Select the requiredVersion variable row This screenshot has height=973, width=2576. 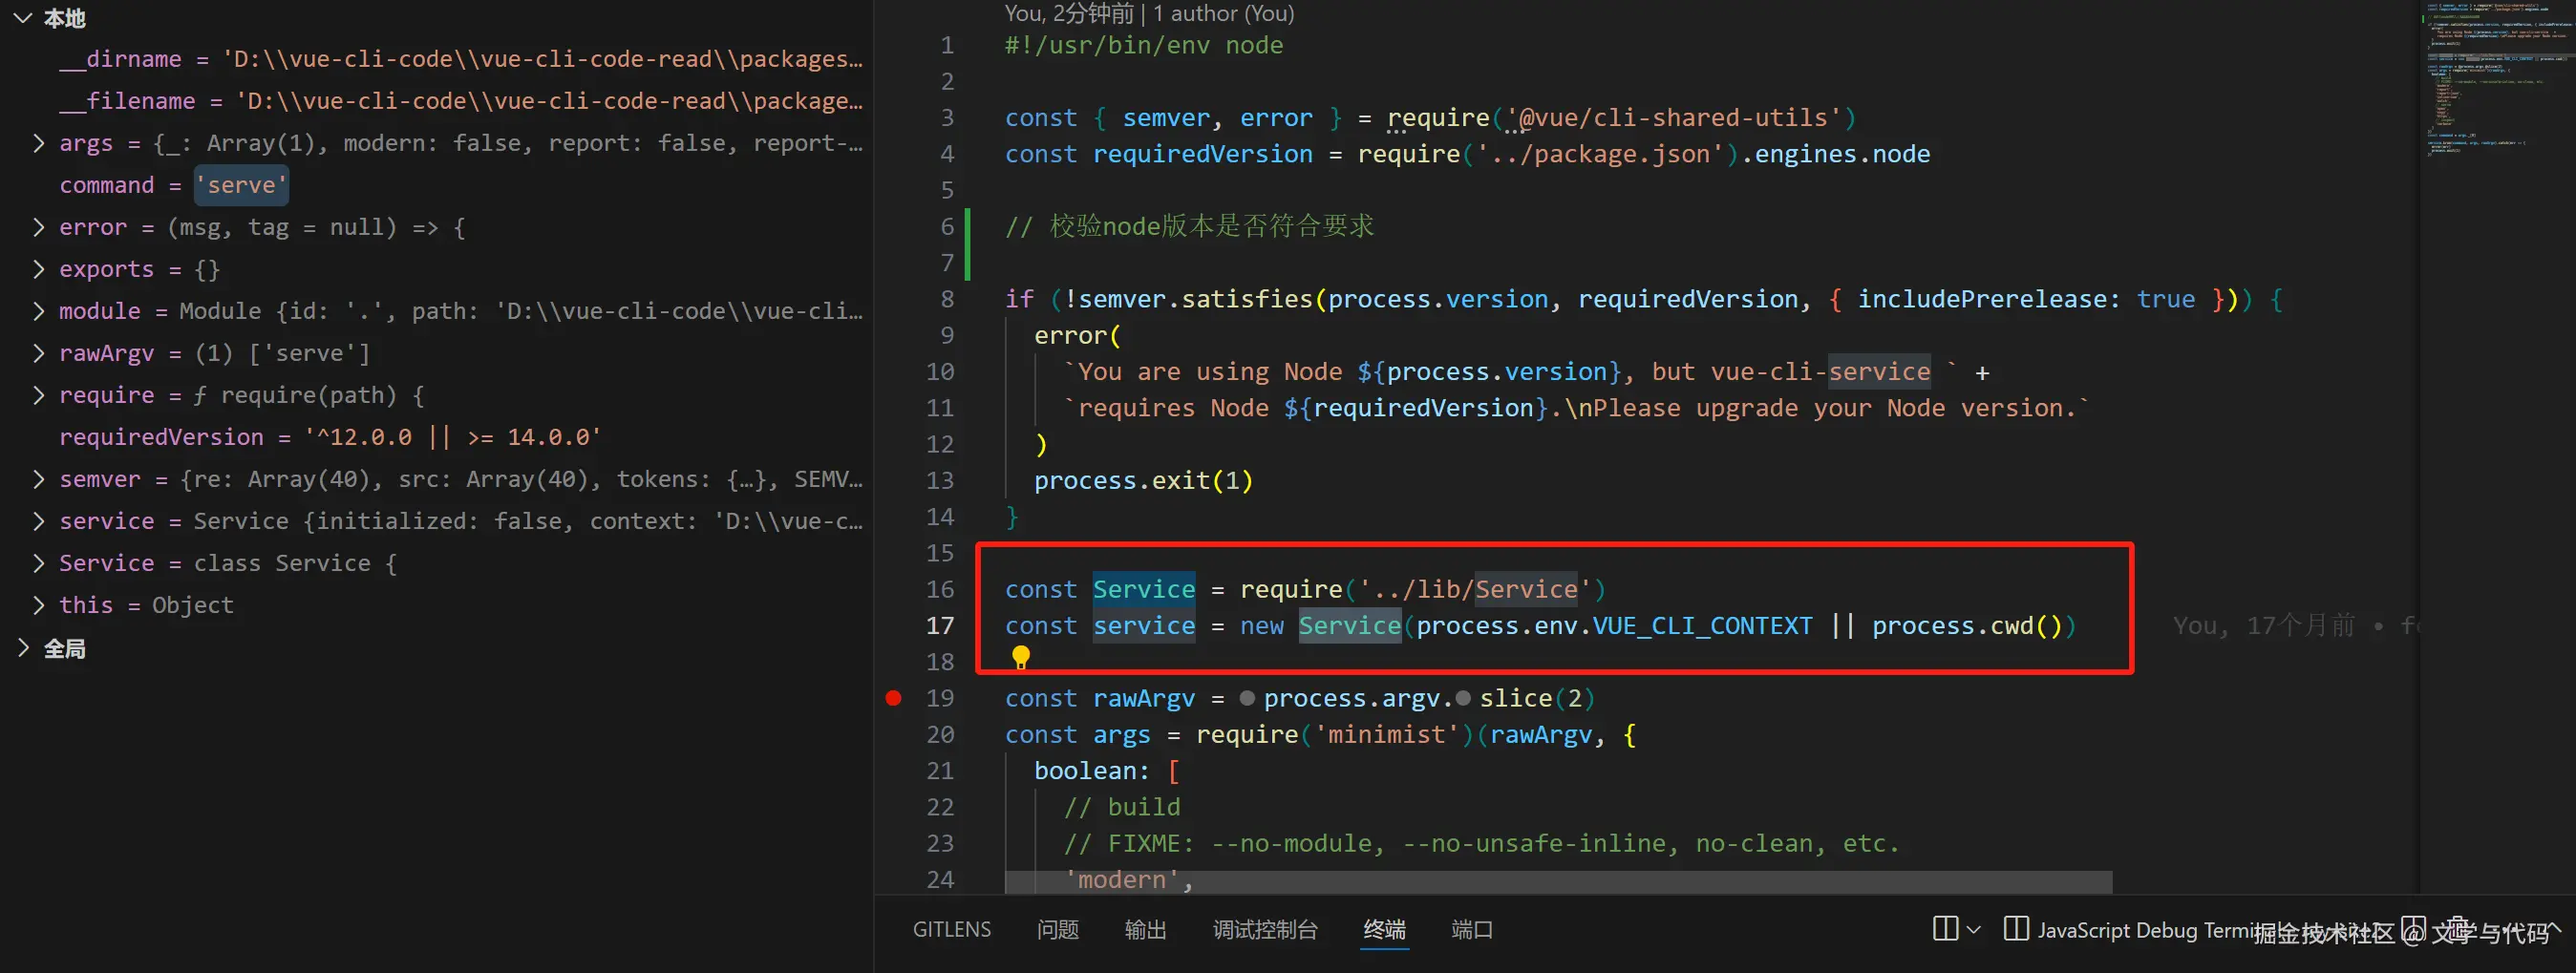(x=436, y=437)
